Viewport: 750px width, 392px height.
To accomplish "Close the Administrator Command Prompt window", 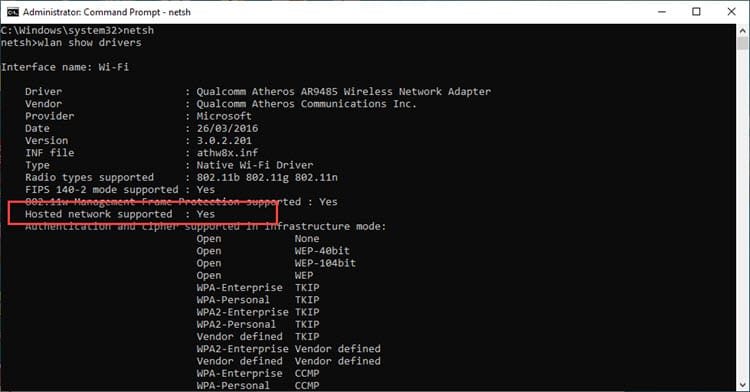I will pyautogui.click(x=731, y=12).
